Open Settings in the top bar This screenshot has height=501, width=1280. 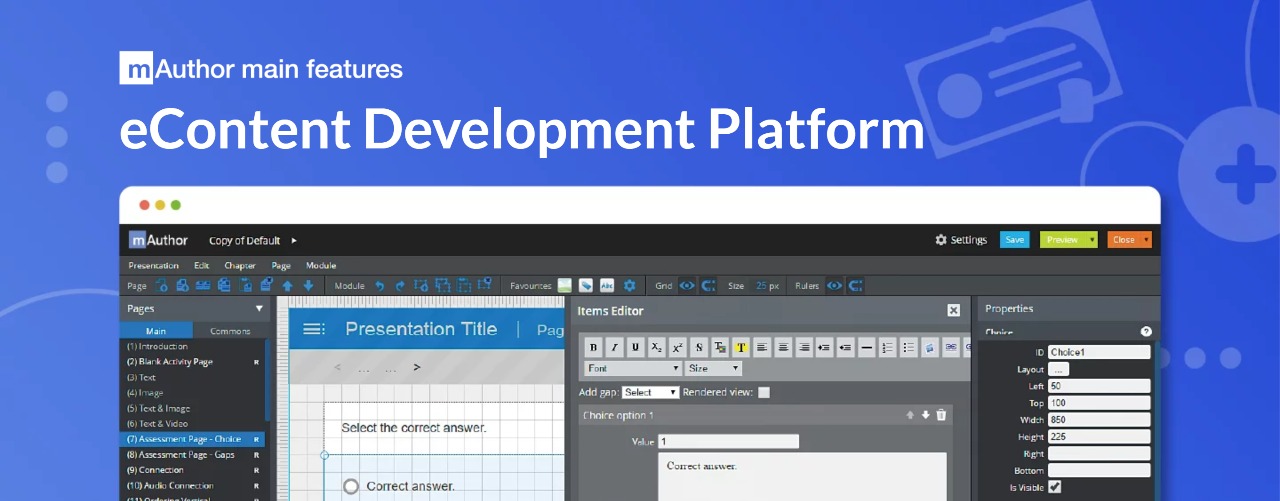coord(961,240)
